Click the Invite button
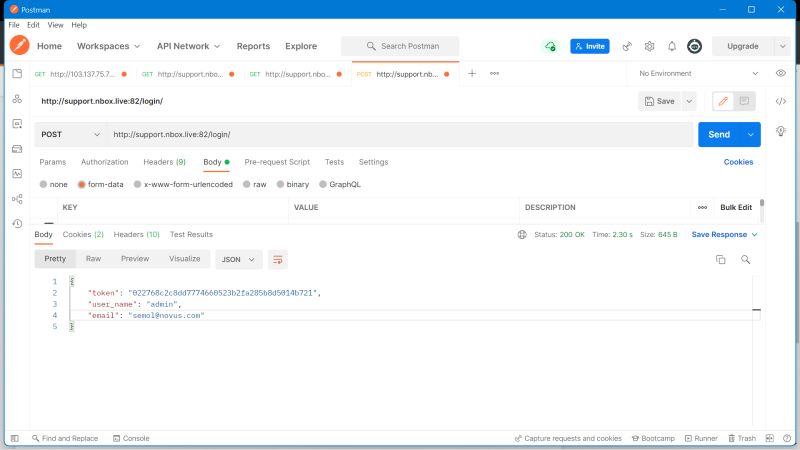 [x=590, y=46]
